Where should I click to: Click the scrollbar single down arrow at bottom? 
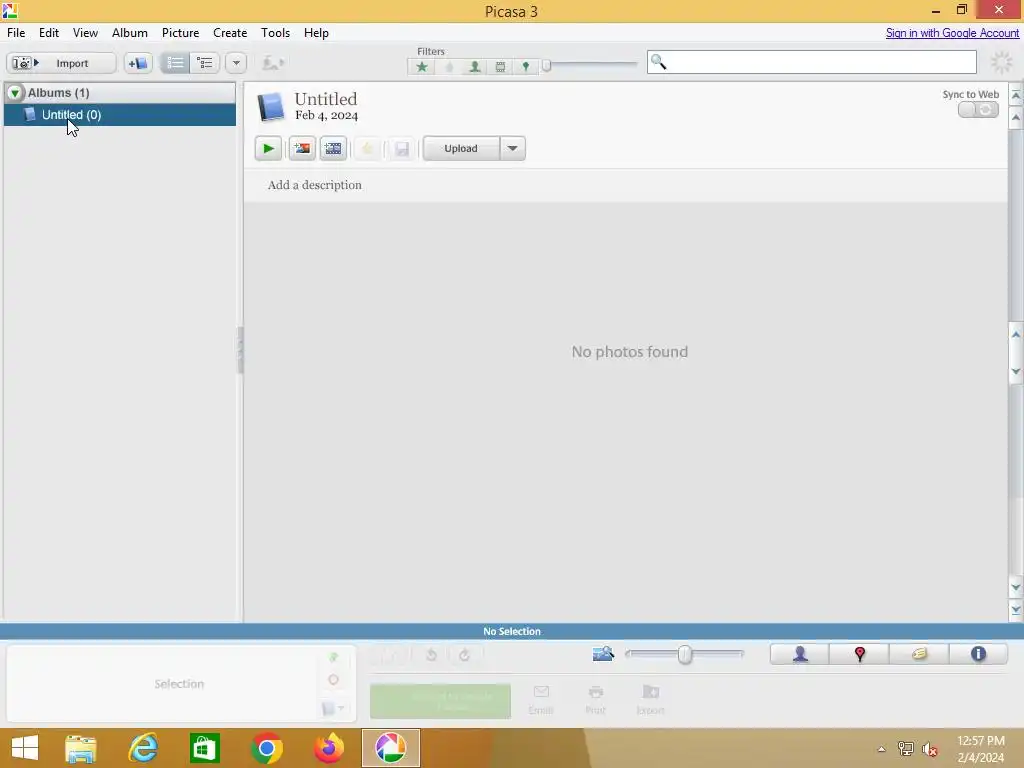point(1016,587)
